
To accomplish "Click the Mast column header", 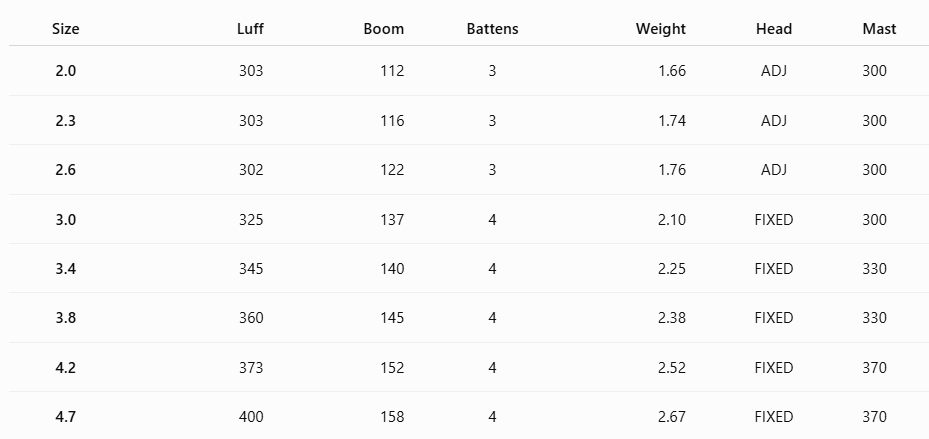I will click(x=879, y=29).
